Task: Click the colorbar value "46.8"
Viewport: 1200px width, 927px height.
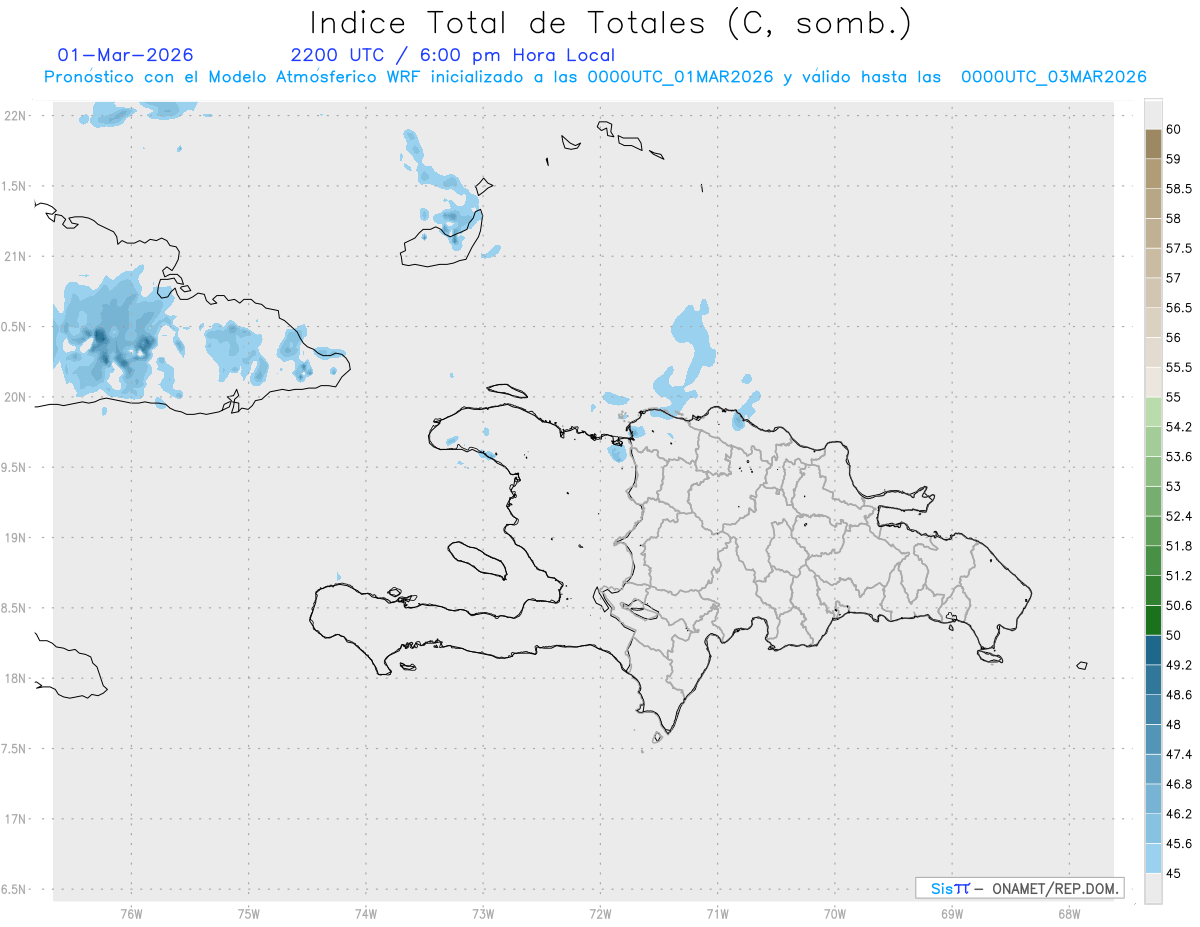Action: [1179, 784]
